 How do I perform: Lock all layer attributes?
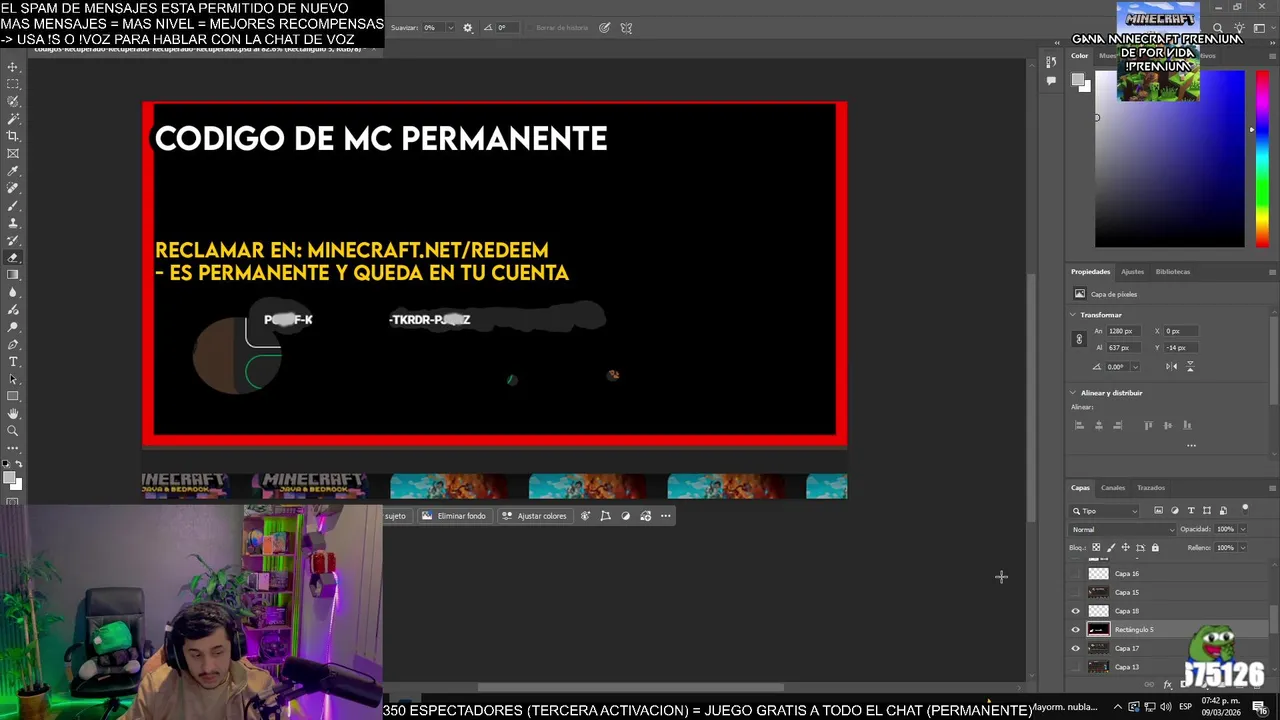1155,548
